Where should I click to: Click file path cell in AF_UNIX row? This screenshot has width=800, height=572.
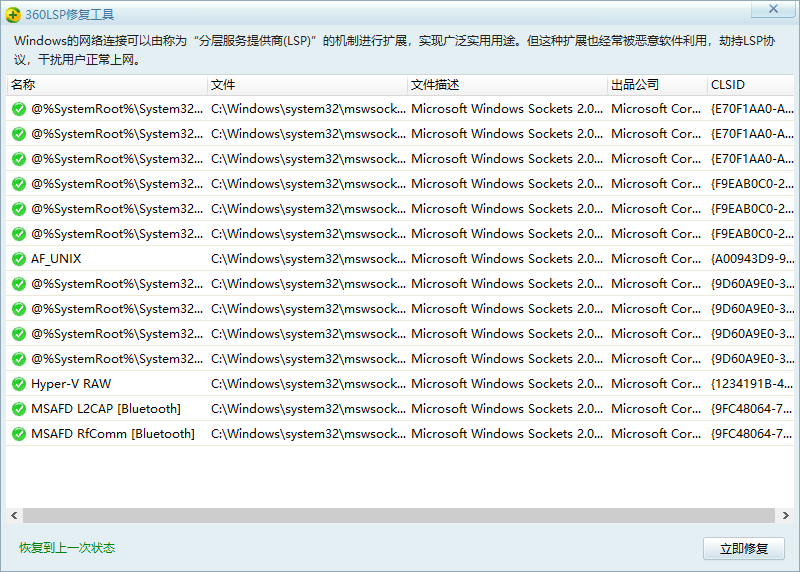pyautogui.click(x=308, y=259)
